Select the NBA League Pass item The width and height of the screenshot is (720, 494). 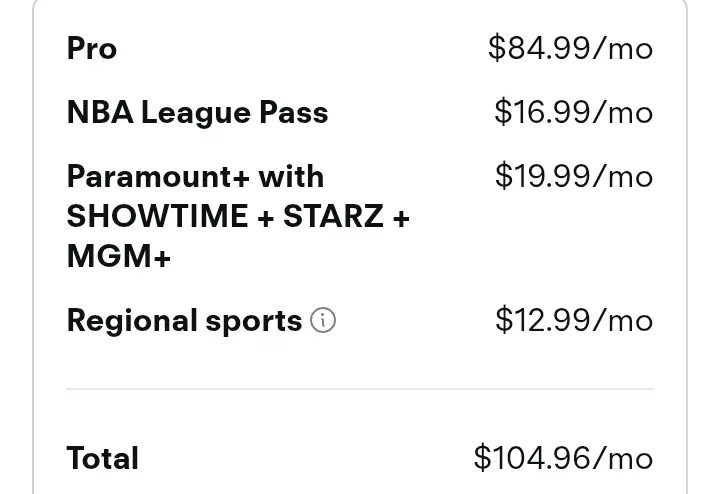point(197,112)
